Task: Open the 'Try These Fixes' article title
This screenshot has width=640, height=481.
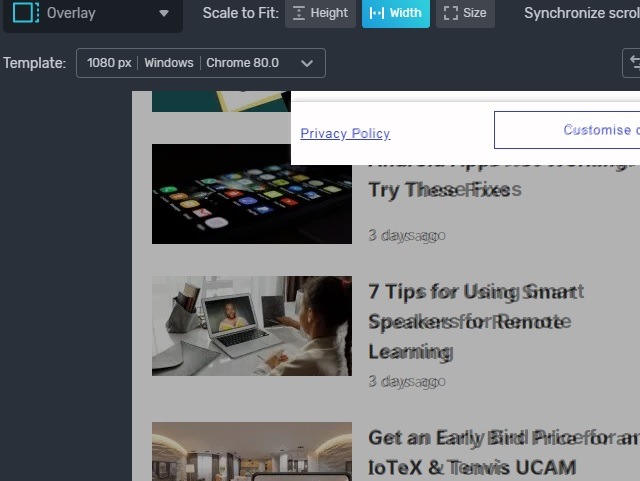Action: 445,190
